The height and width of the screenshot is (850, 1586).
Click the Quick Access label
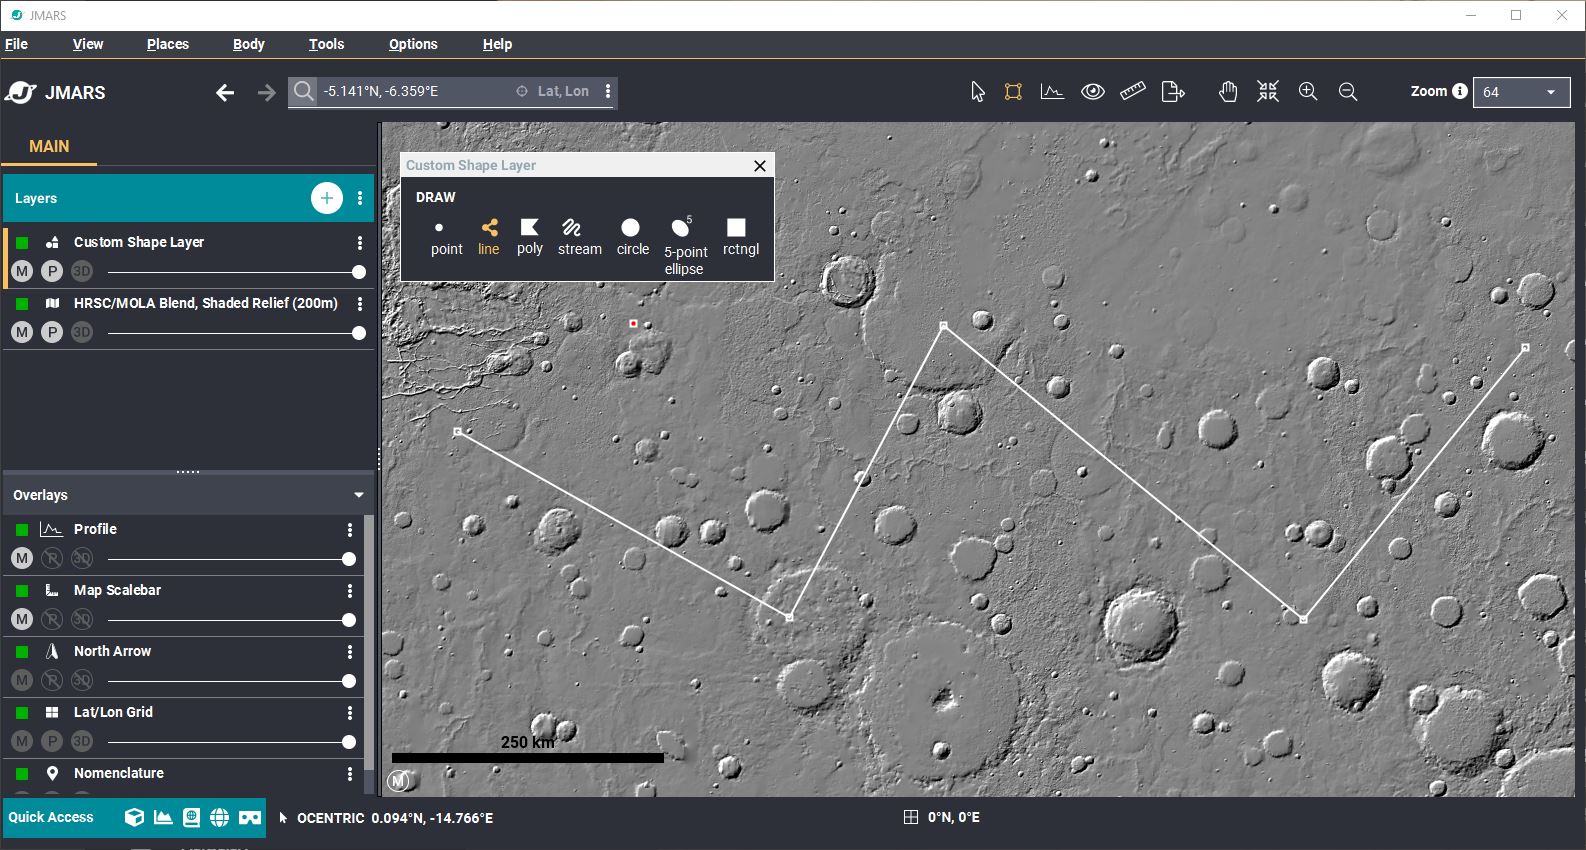[51, 817]
